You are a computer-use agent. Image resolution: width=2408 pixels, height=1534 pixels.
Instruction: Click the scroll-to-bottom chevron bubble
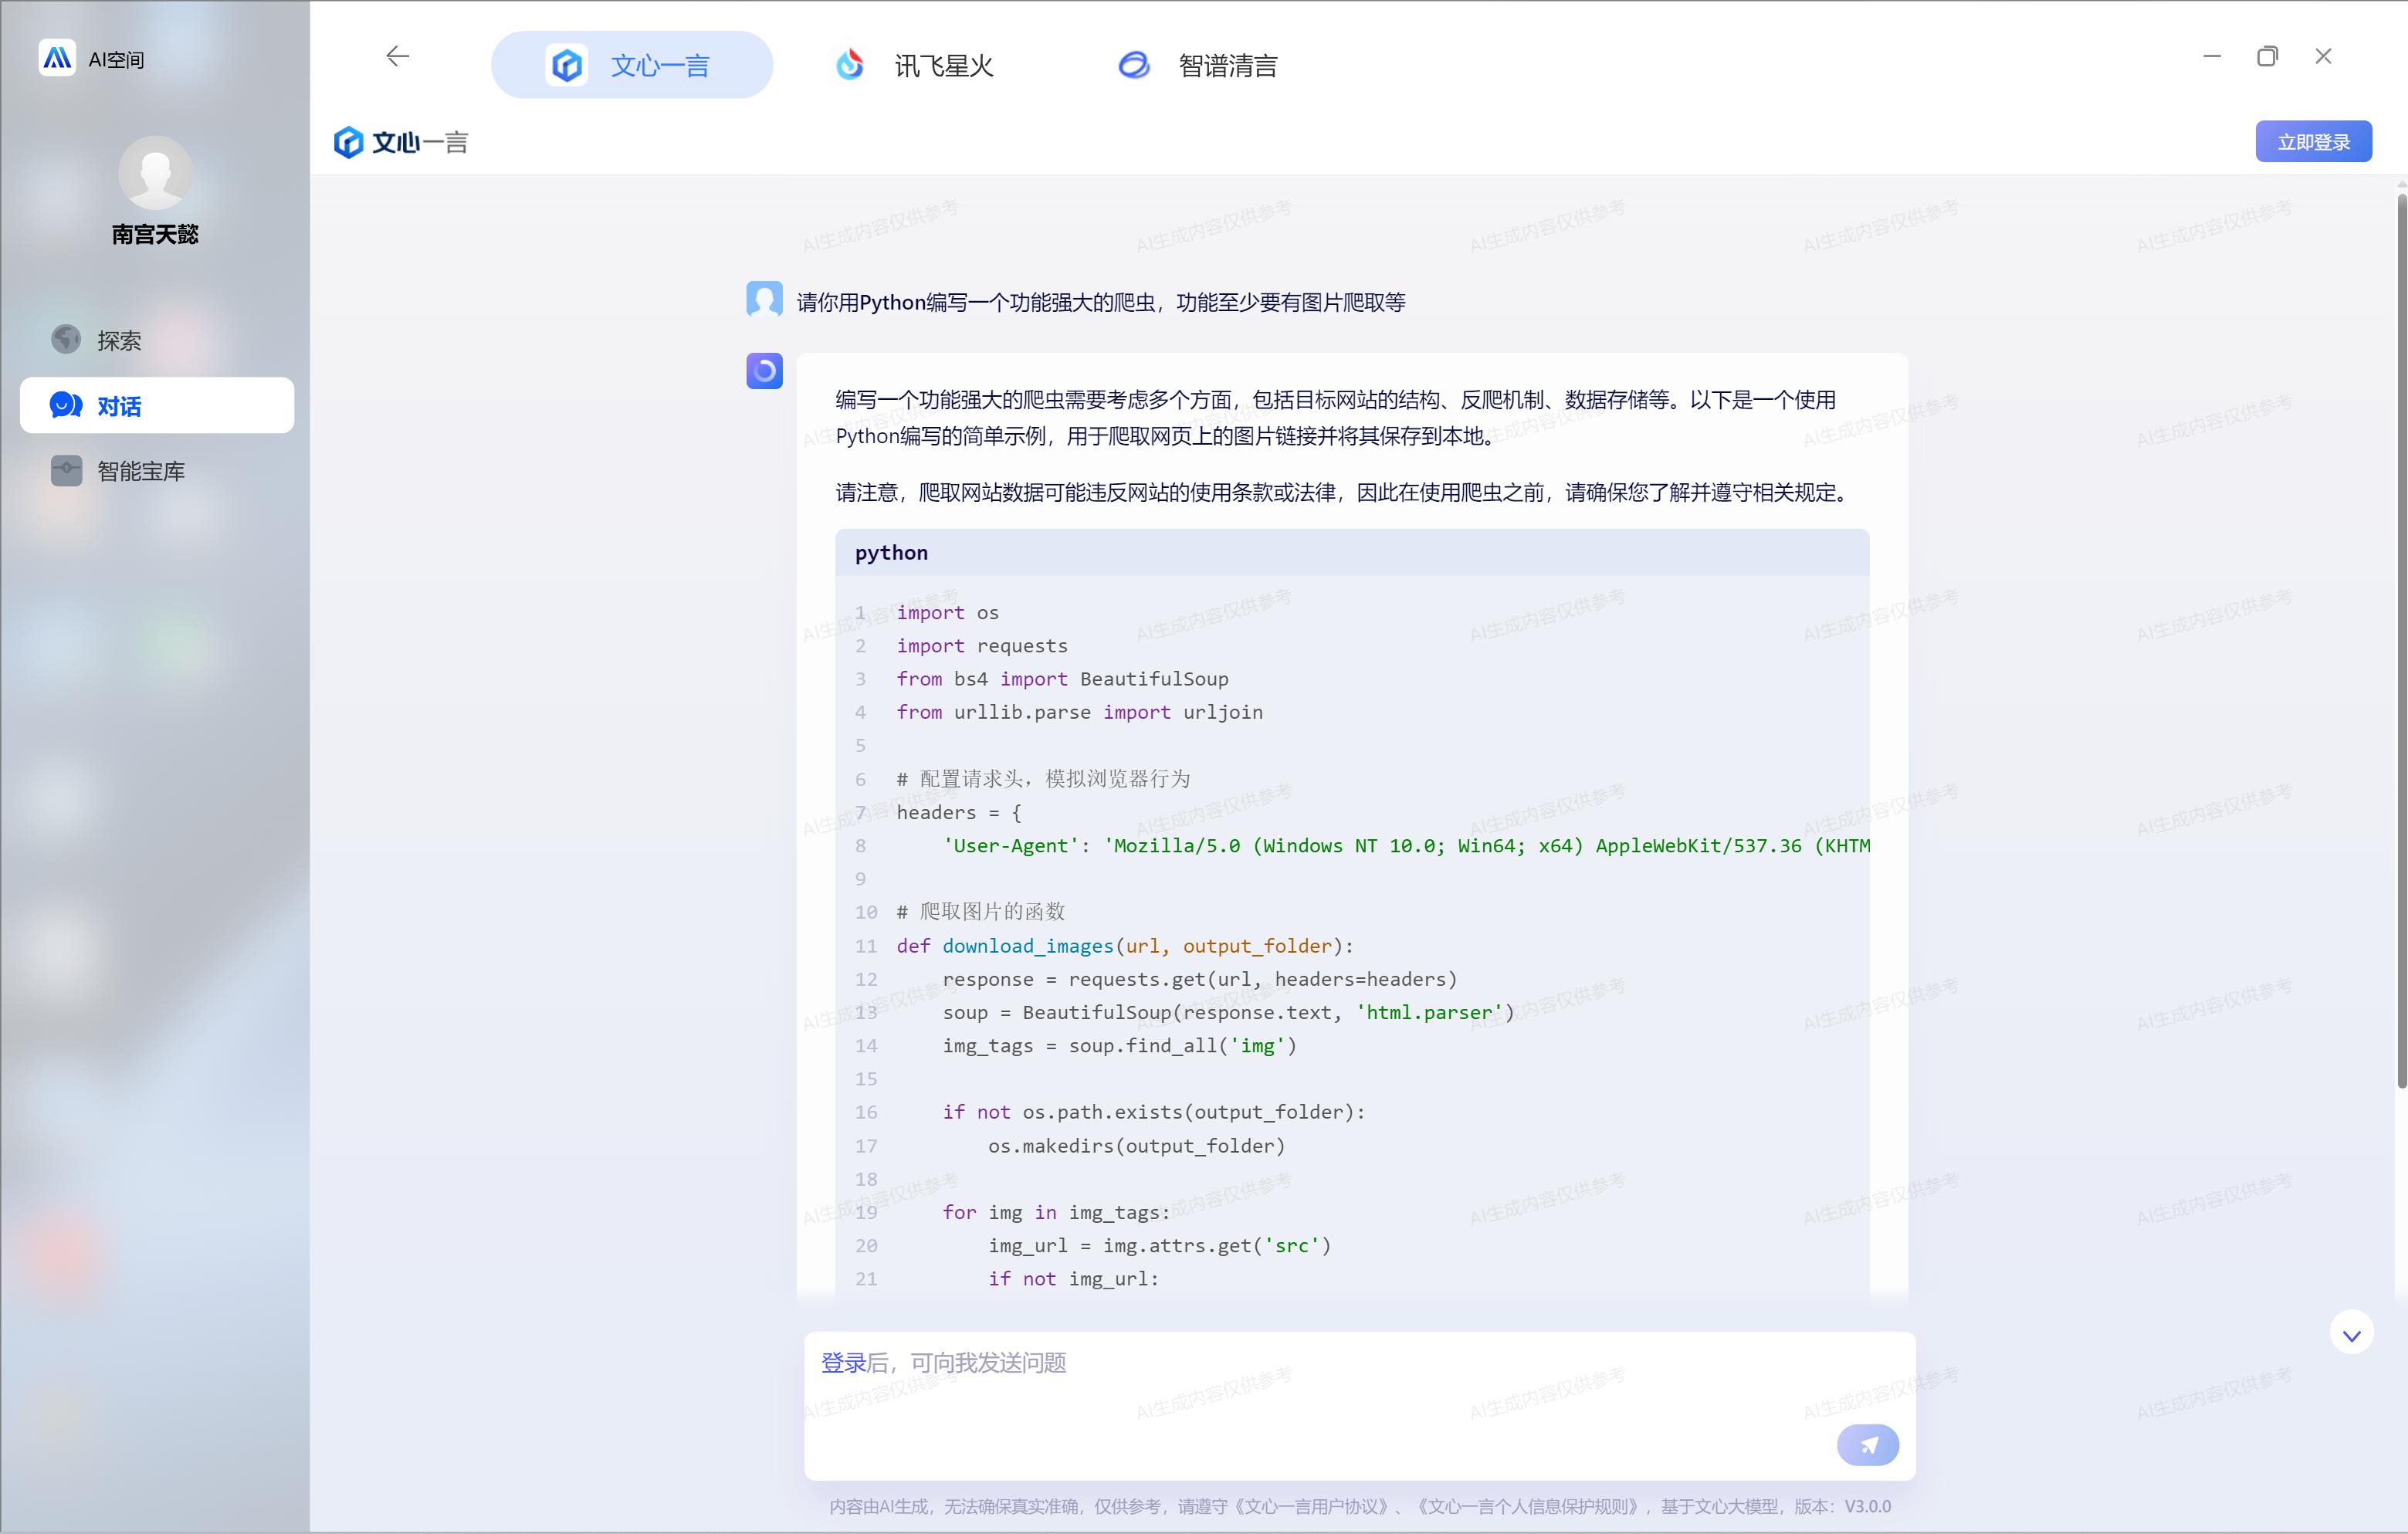[2351, 1332]
